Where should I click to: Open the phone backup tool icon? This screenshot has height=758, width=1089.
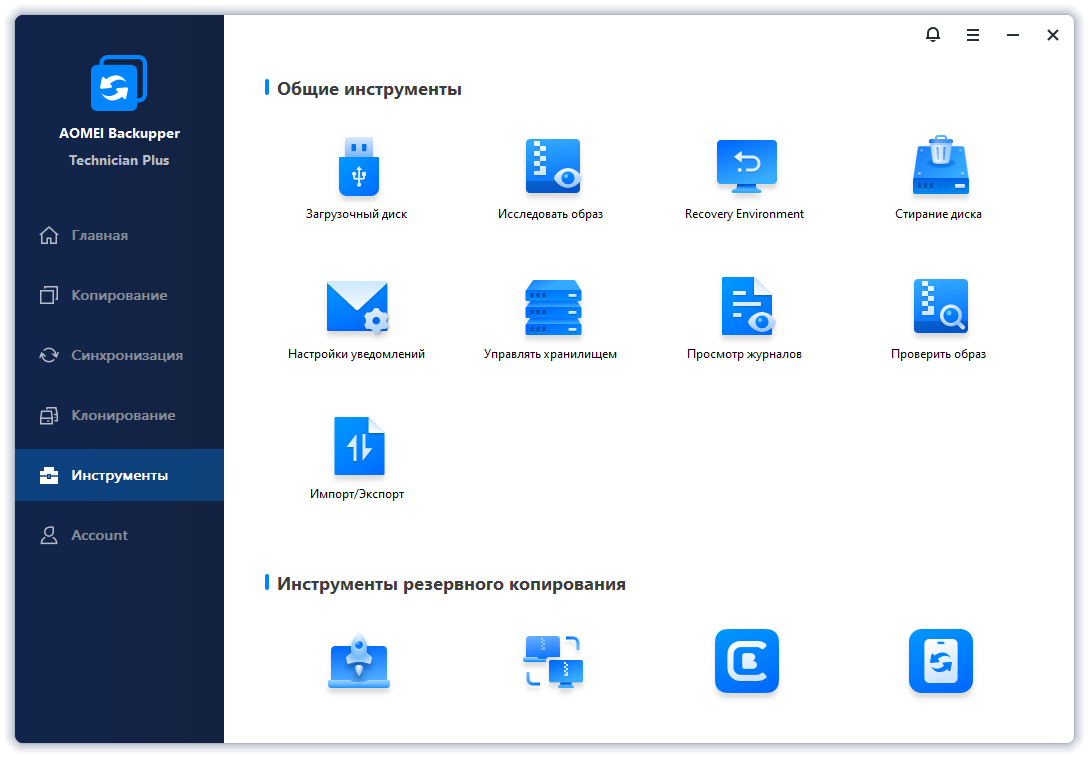pos(940,661)
